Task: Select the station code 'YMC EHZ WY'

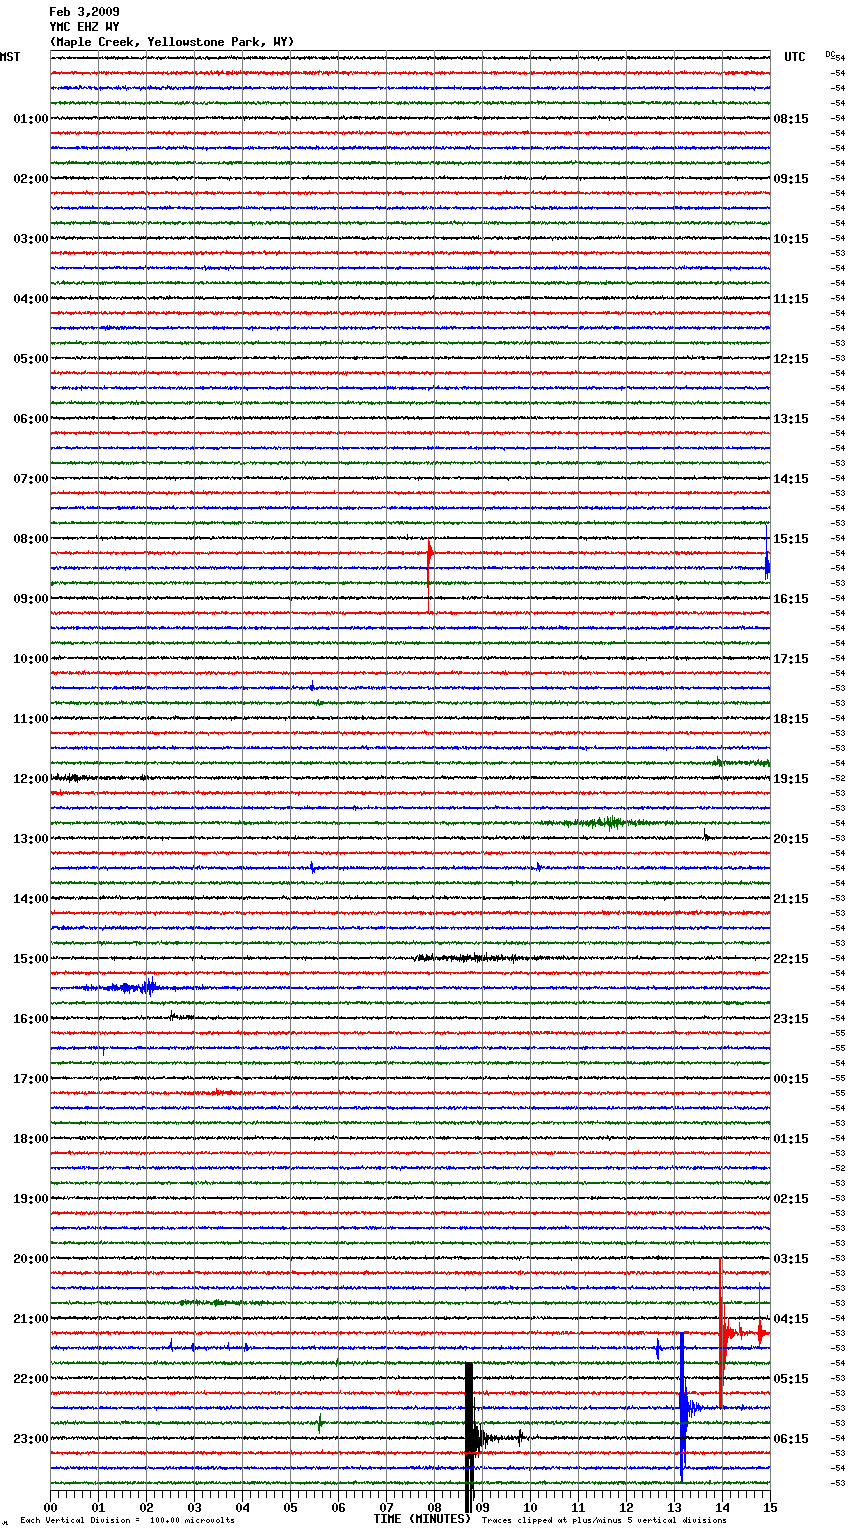Action: coord(84,27)
